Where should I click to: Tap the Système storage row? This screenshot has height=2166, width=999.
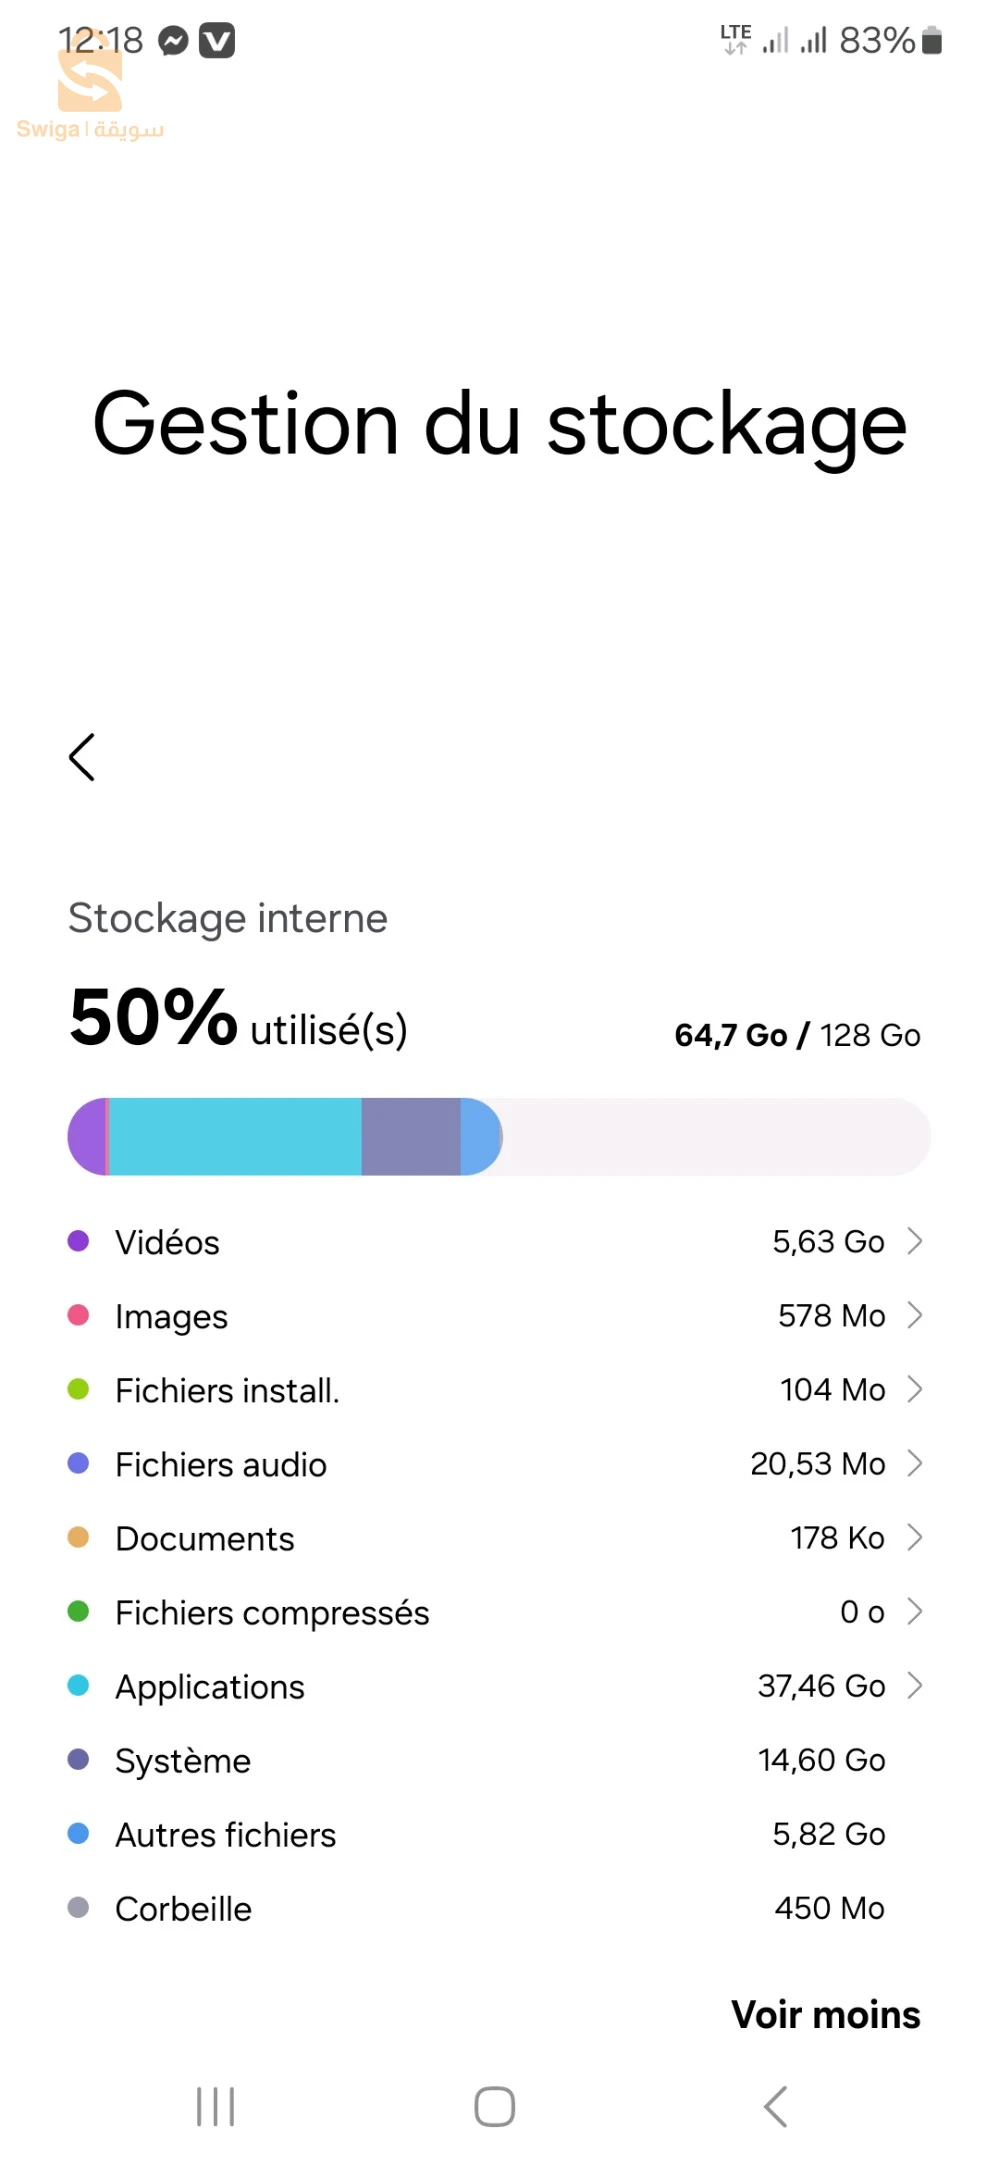(495, 1760)
